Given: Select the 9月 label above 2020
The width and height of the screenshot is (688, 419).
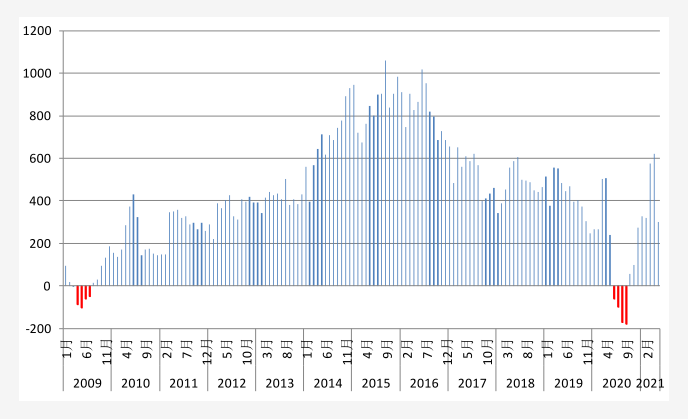Looking at the screenshot, I should pos(628,349).
